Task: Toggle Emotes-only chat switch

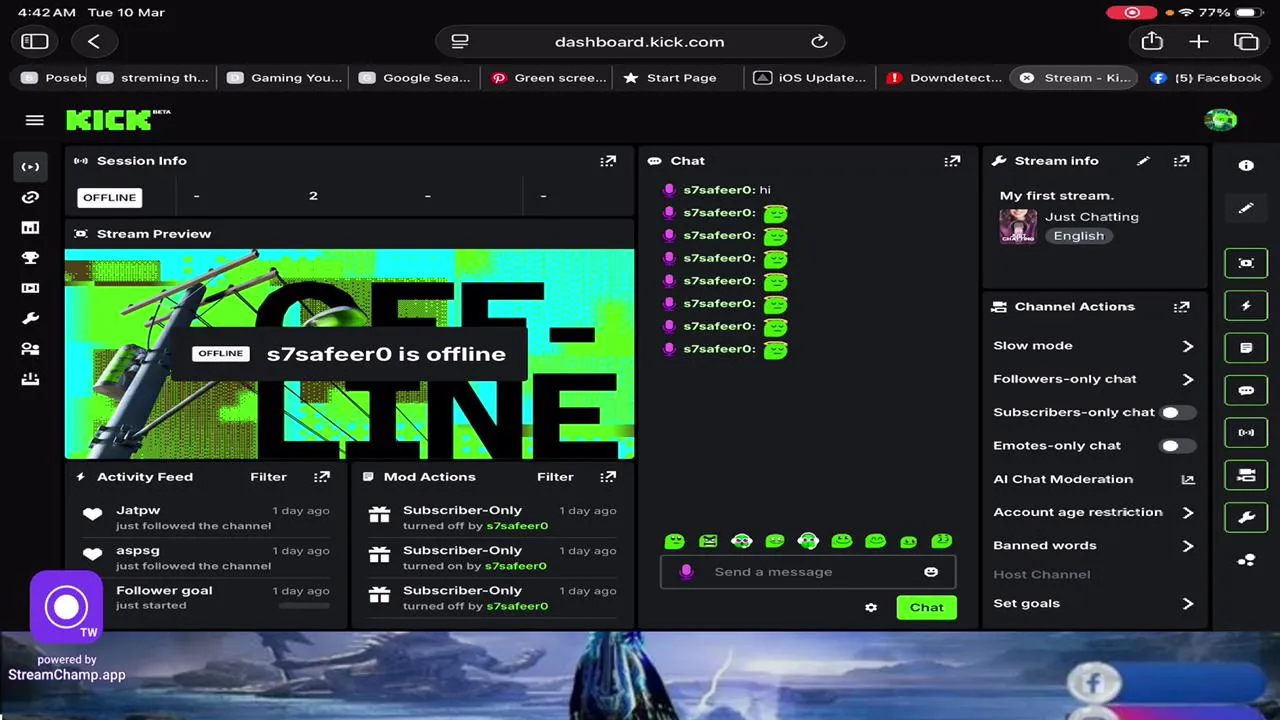Action: [1177, 446]
